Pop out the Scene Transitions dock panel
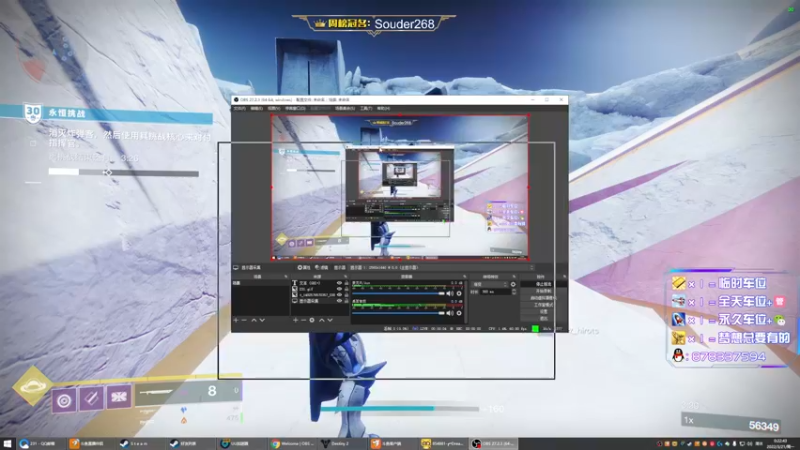 pyautogui.click(x=514, y=277)
